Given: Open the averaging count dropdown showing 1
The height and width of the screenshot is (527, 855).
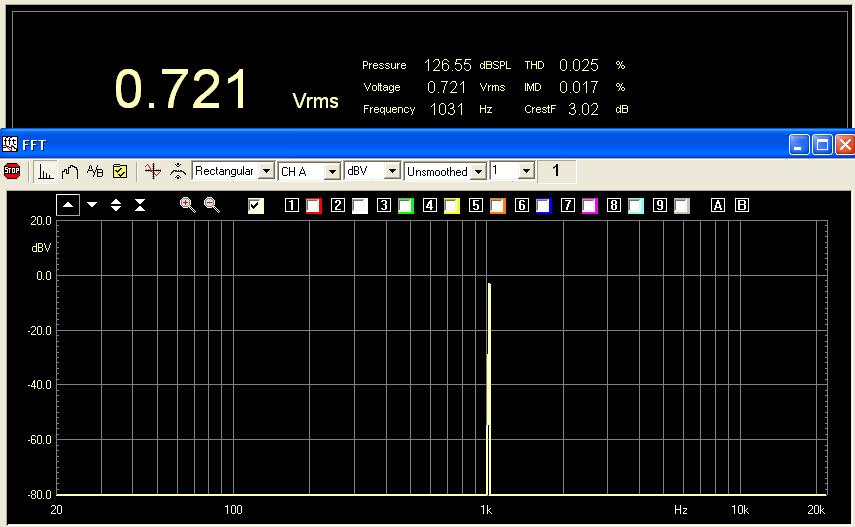Looking at the screenshot, I should pyautogui.click(x=526, y=171).
